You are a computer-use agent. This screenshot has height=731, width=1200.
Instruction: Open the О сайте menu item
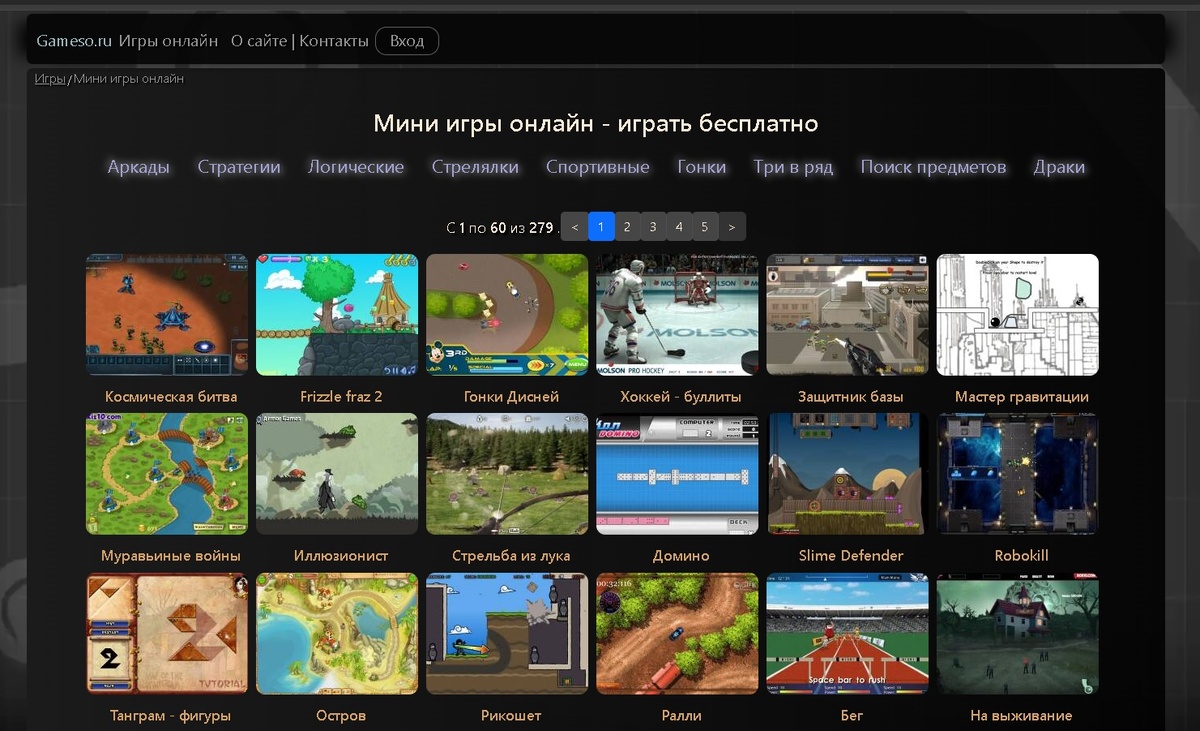(x=261, y=42)
